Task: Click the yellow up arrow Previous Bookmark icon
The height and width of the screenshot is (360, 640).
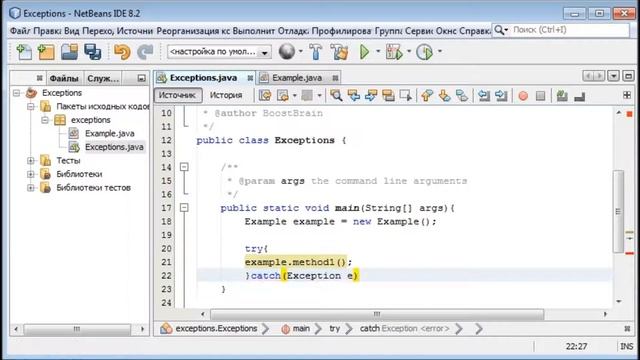Action: 427,96
